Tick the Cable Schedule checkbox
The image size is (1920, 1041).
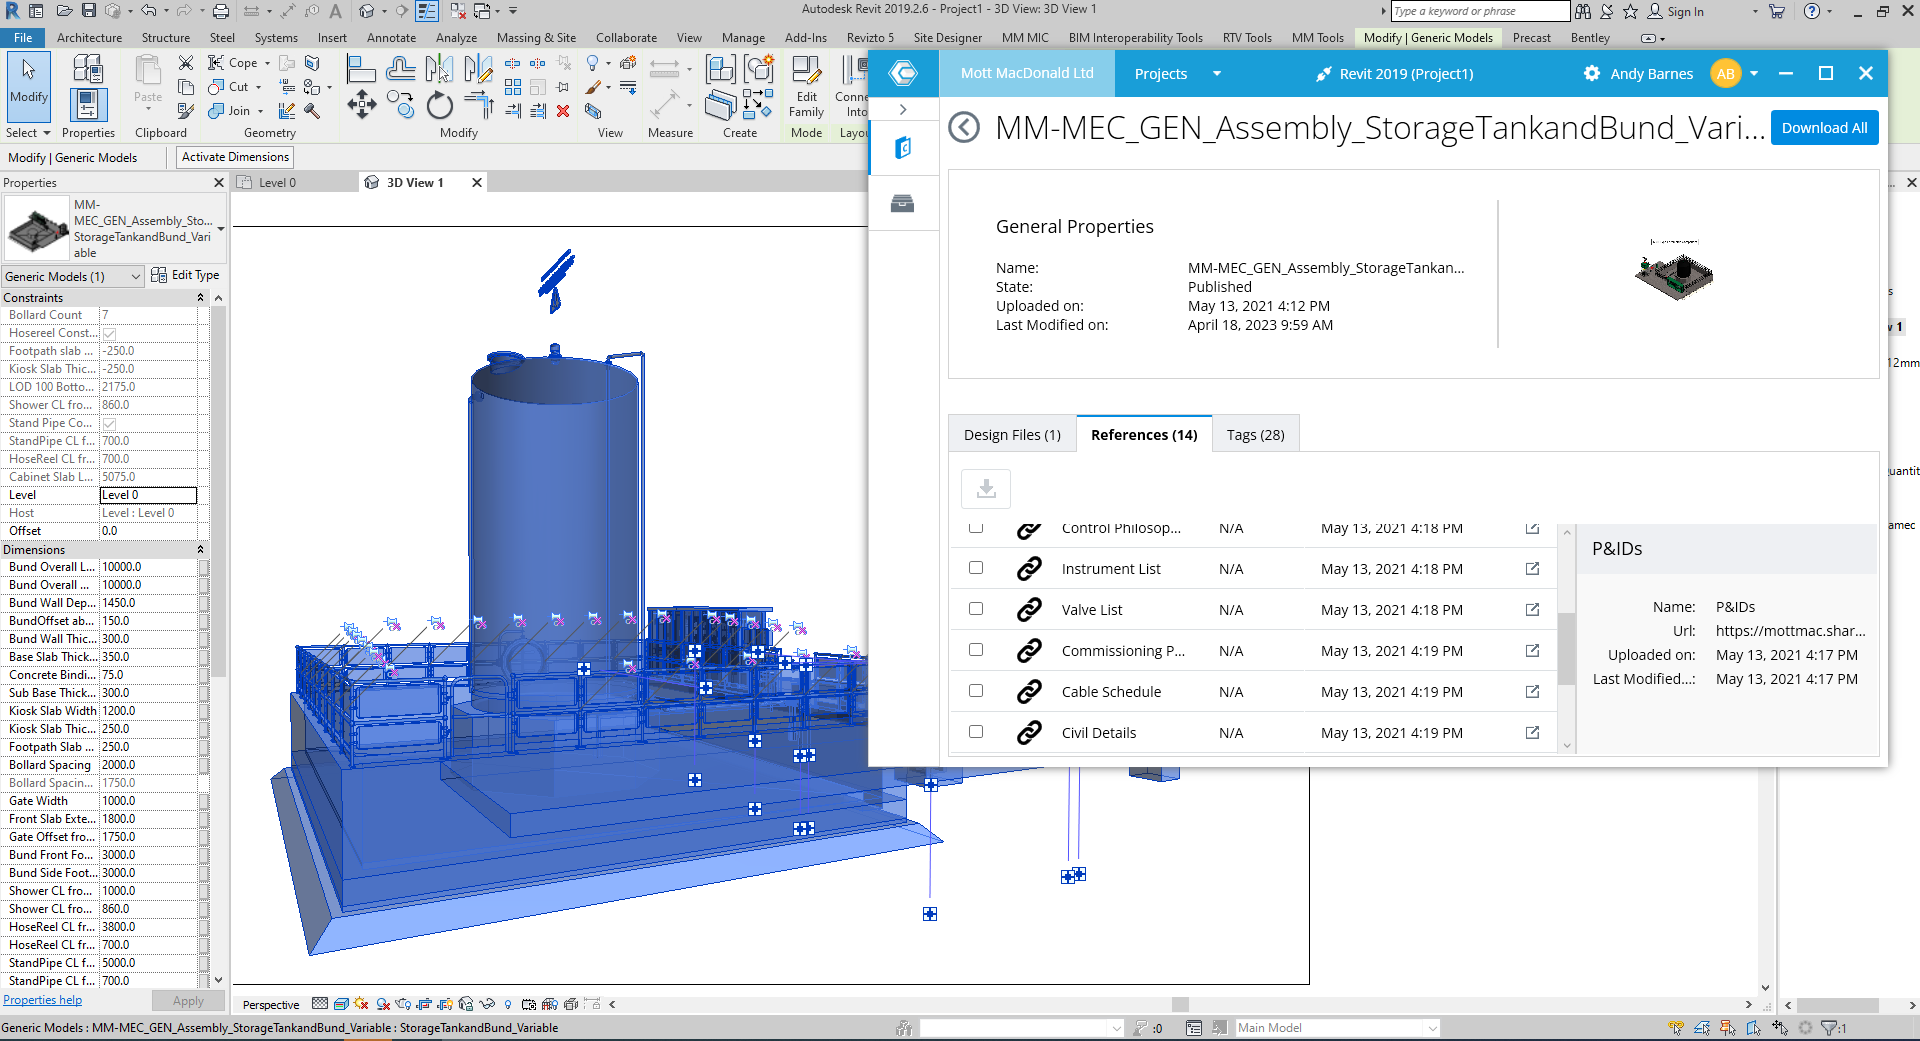tap(976, 691)
